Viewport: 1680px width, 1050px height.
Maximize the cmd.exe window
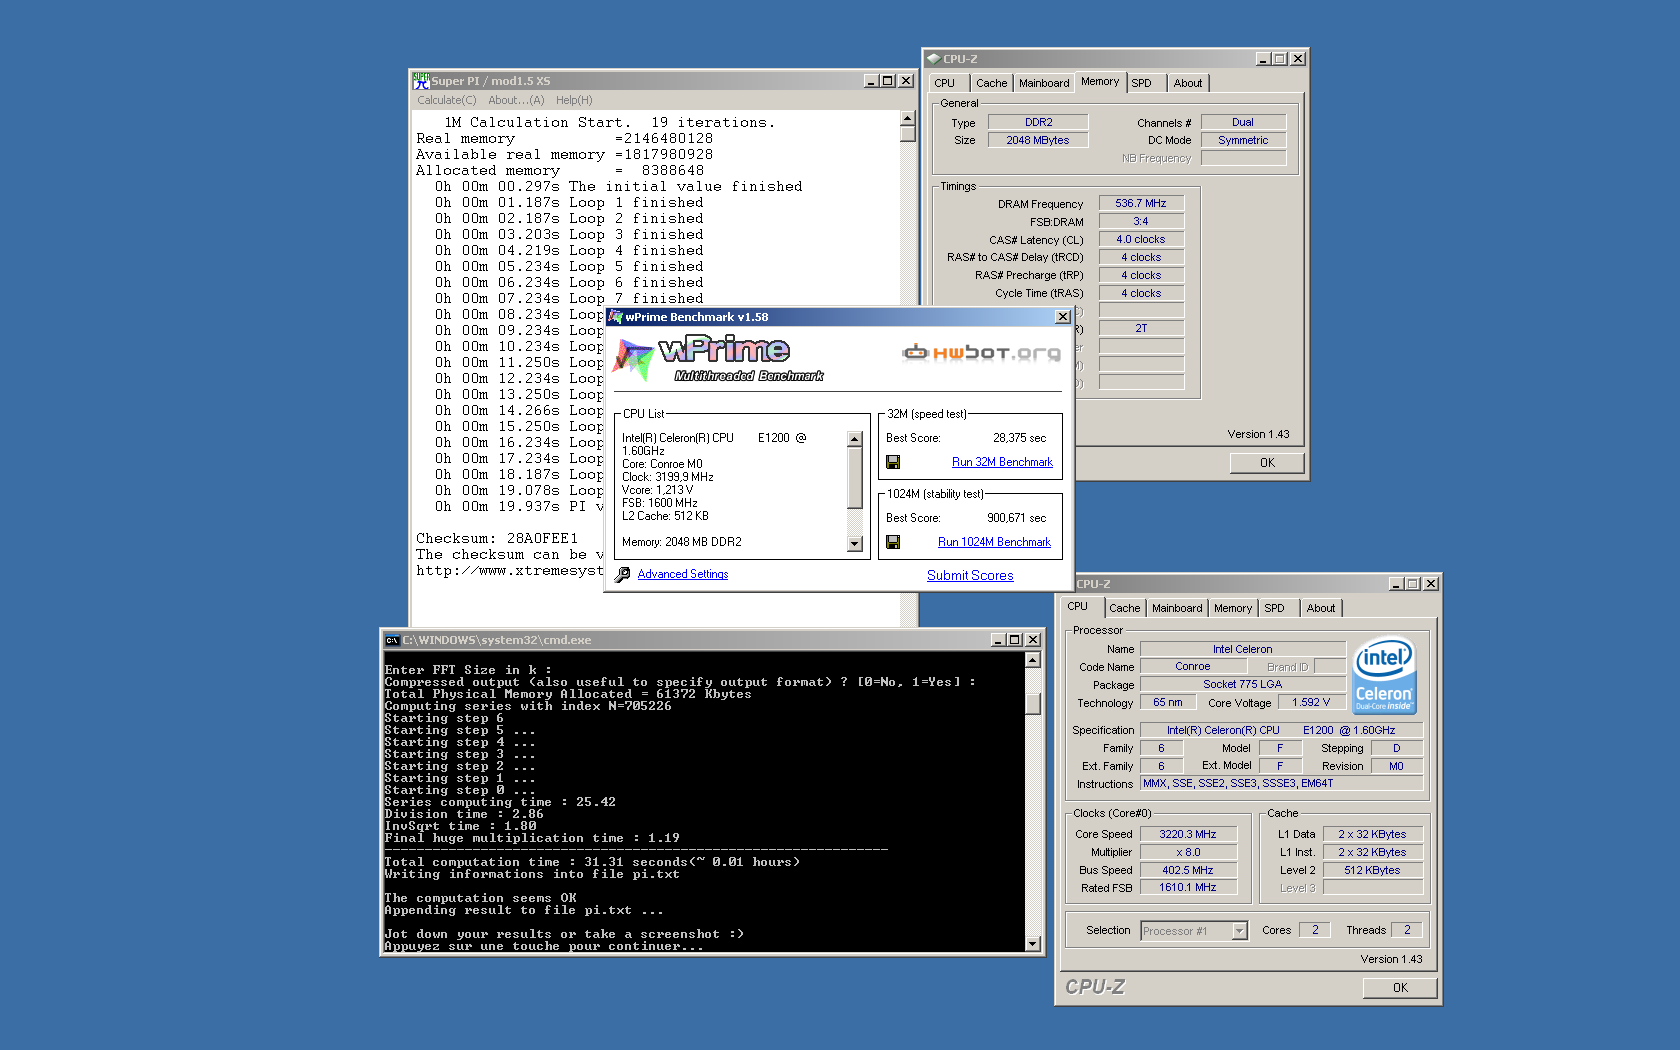(x=1016, y=640)
